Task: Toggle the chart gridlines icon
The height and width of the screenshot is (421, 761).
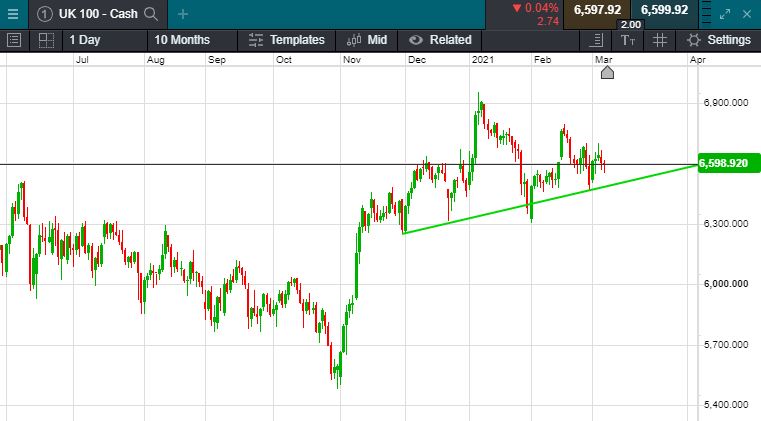Action: tap(659, 40)
